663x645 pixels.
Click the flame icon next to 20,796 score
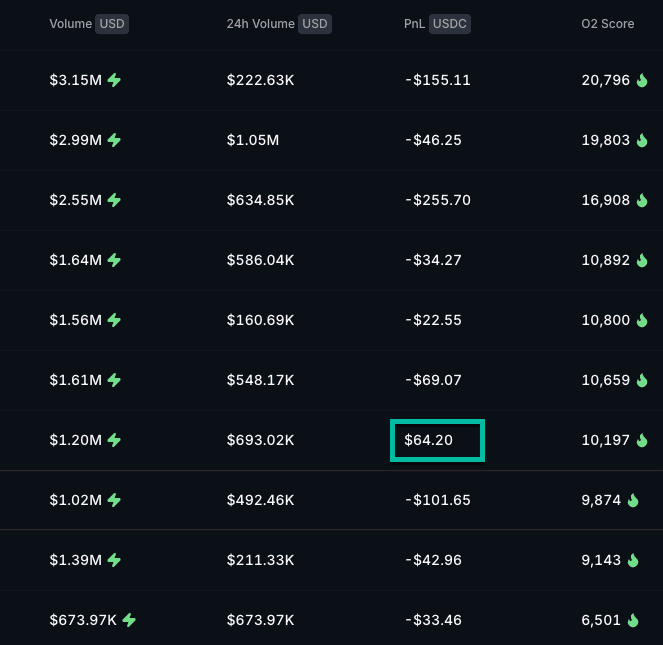coord(641,80)
